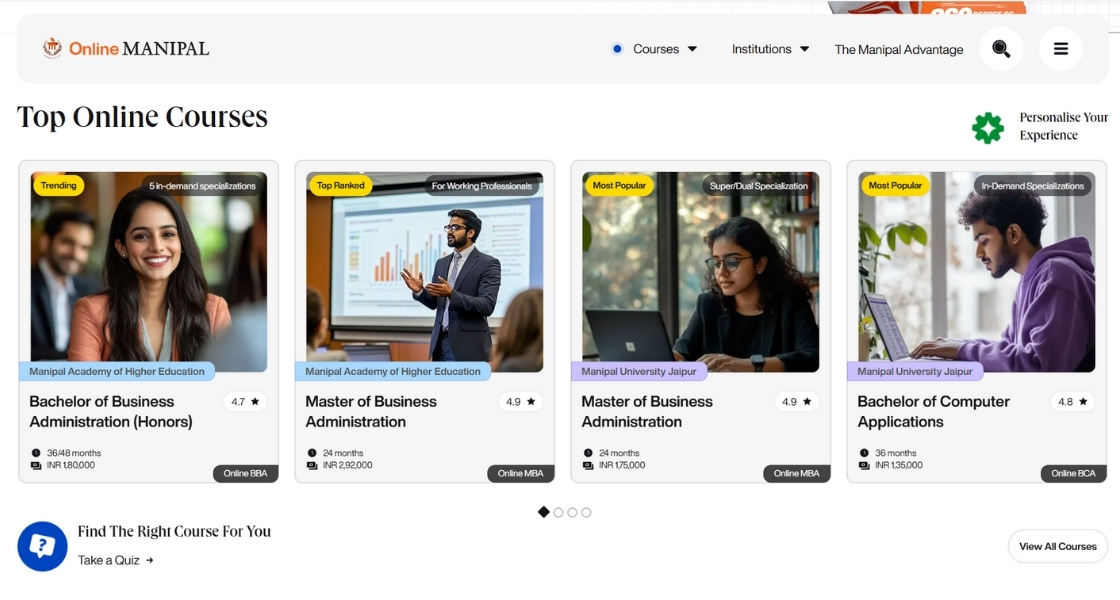Click the INR 1,80,000 fee text
This screenshot has width=1120, height=600.
click(71, 465)
